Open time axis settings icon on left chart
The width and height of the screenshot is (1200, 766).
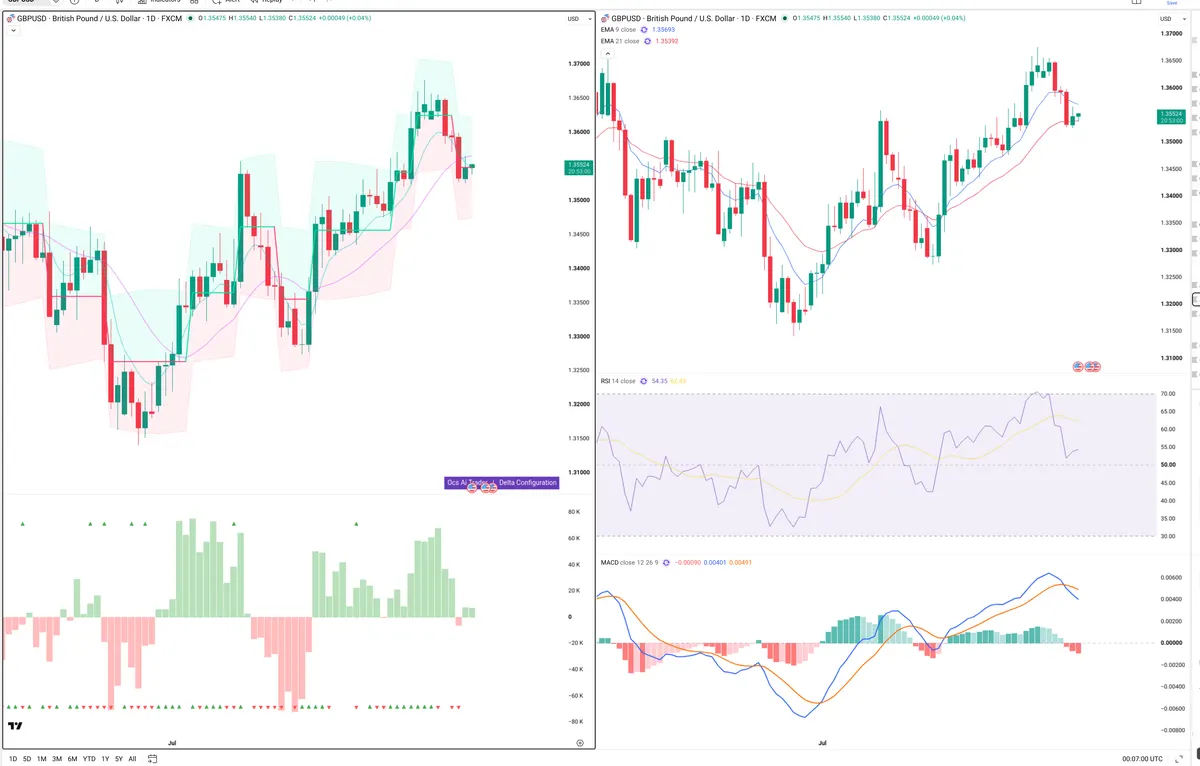(580, 743)
